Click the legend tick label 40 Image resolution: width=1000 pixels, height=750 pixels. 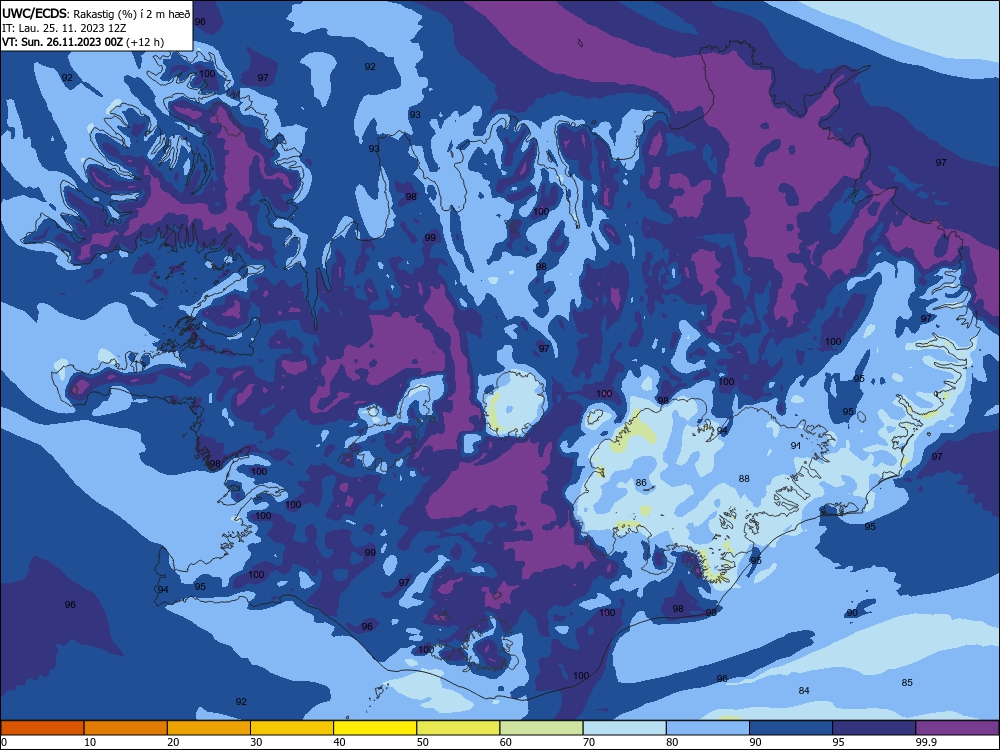tap(340, 742)
